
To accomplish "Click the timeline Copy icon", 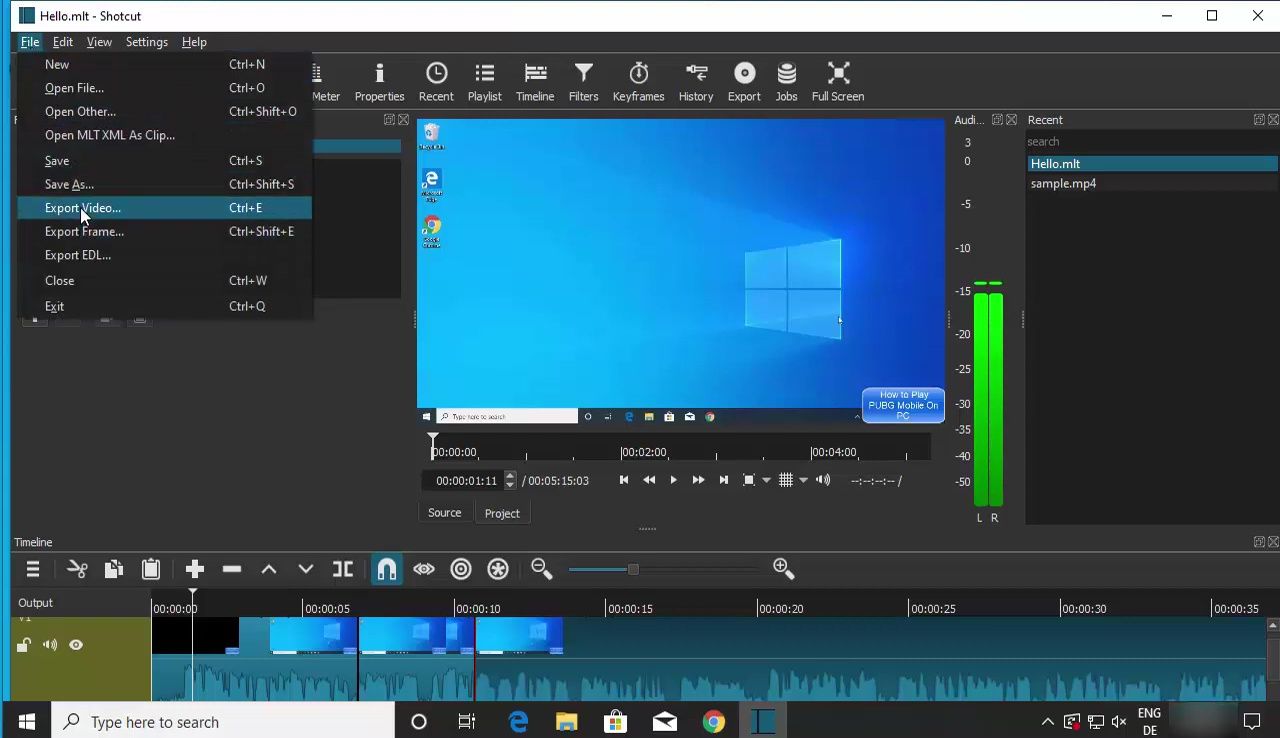I will coord(114,569).
